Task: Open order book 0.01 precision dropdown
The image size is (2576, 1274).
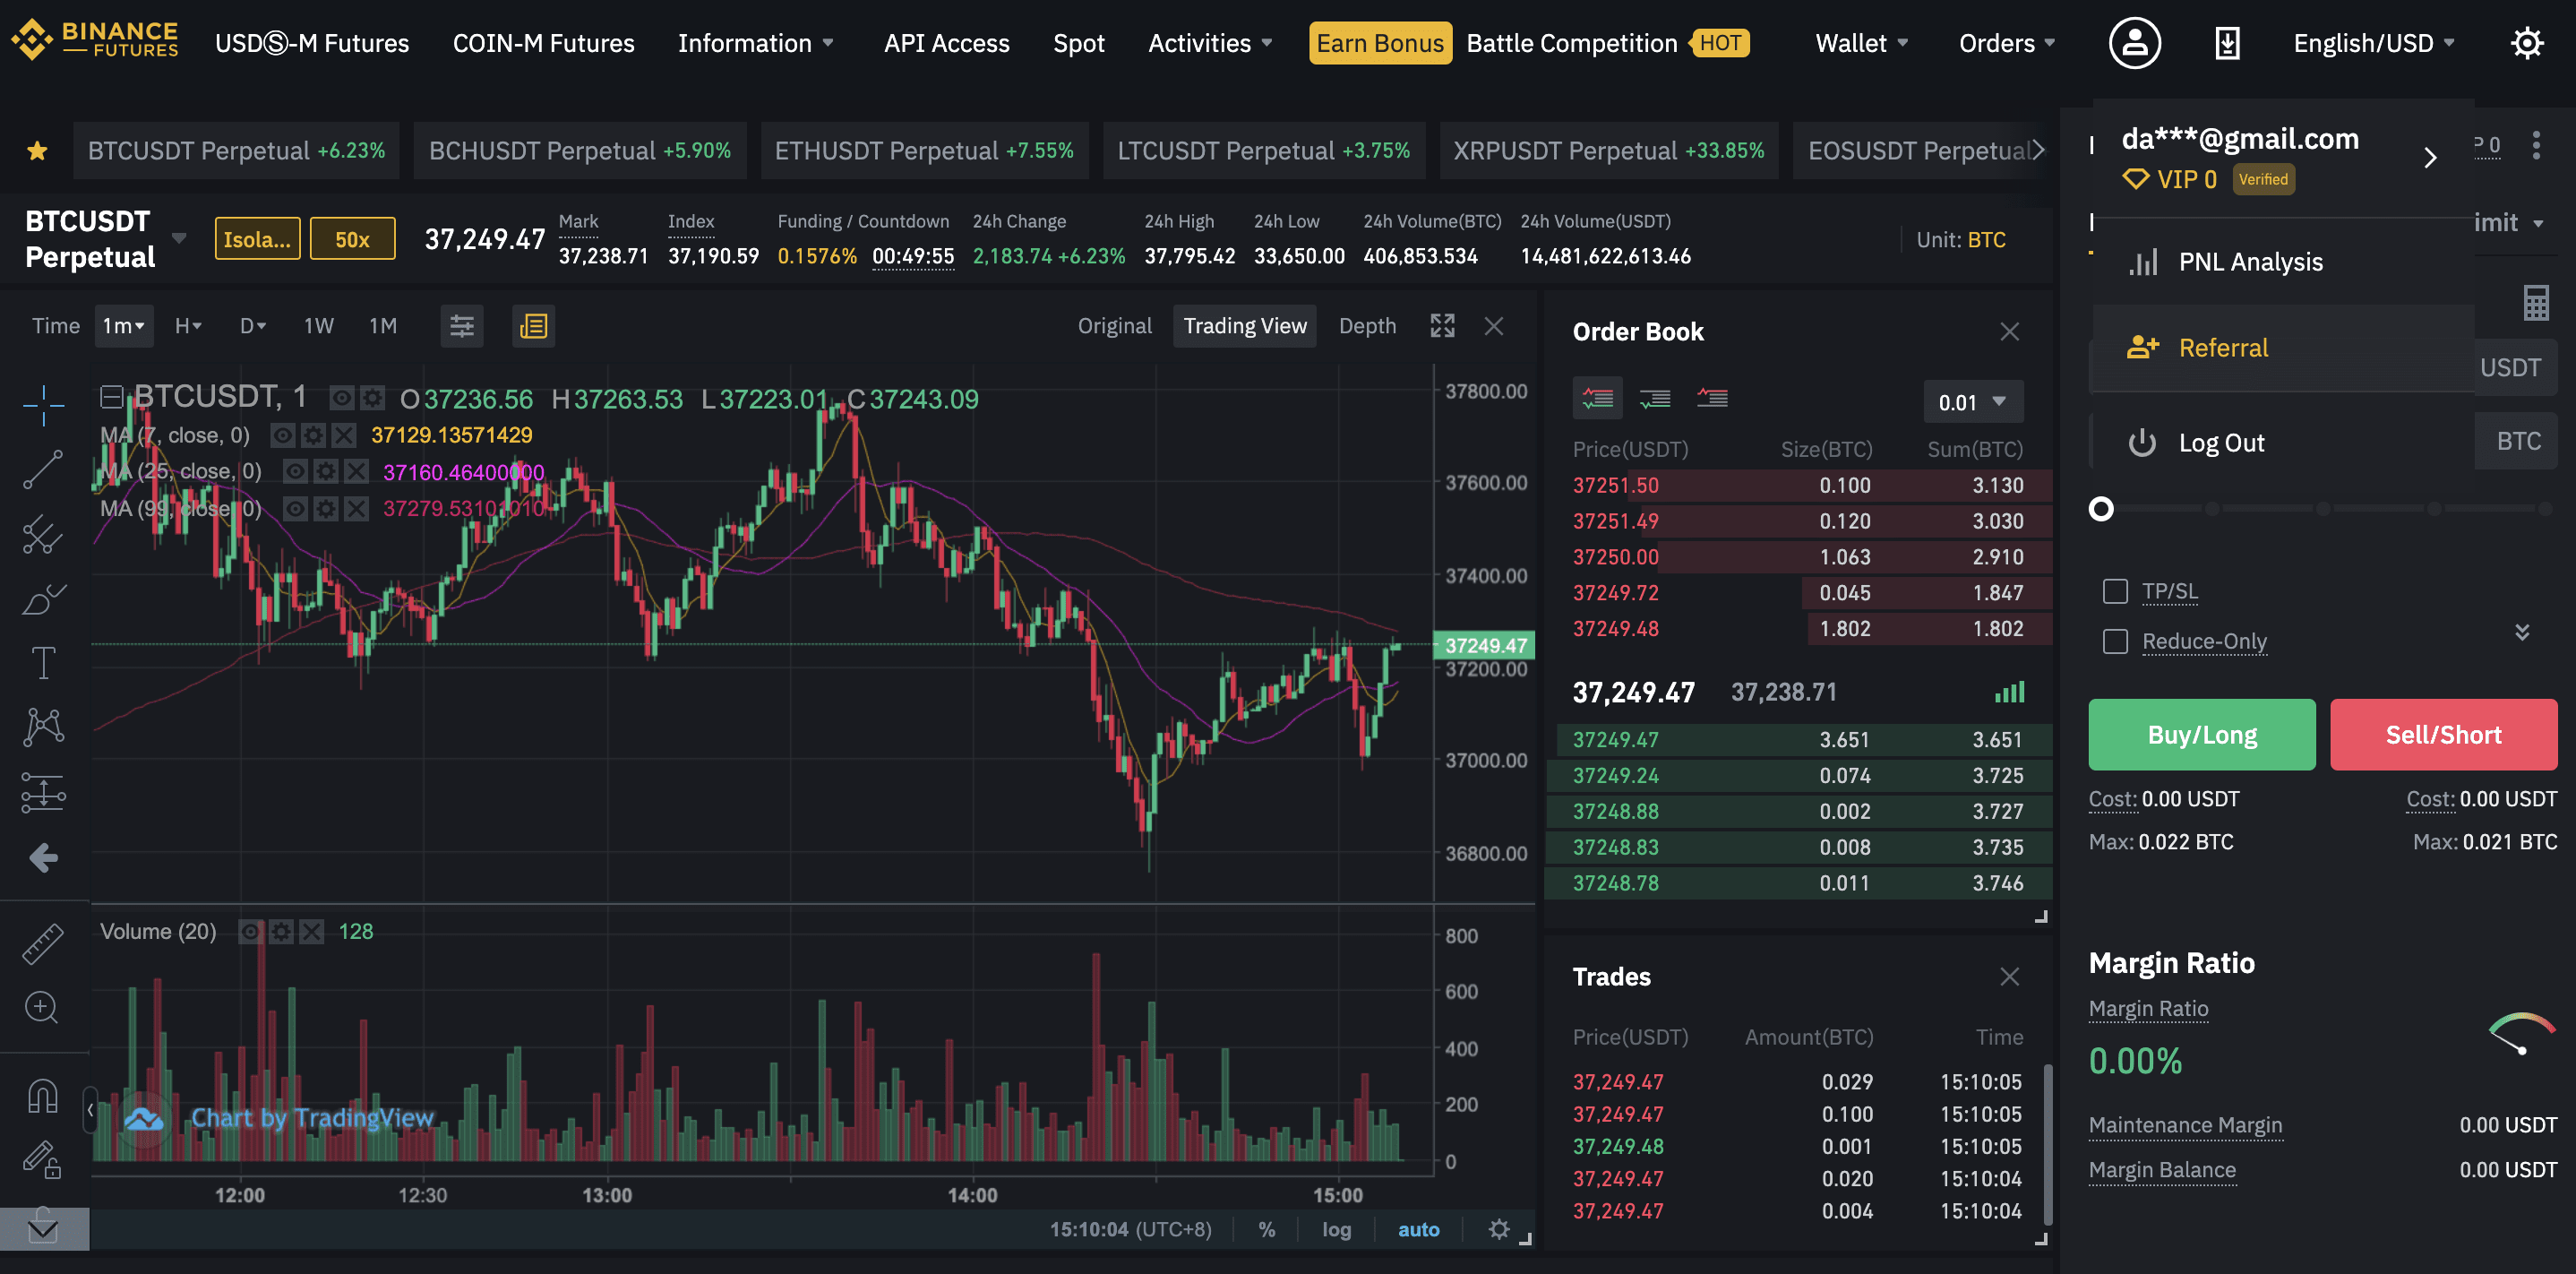Action: click(1972, 402)
